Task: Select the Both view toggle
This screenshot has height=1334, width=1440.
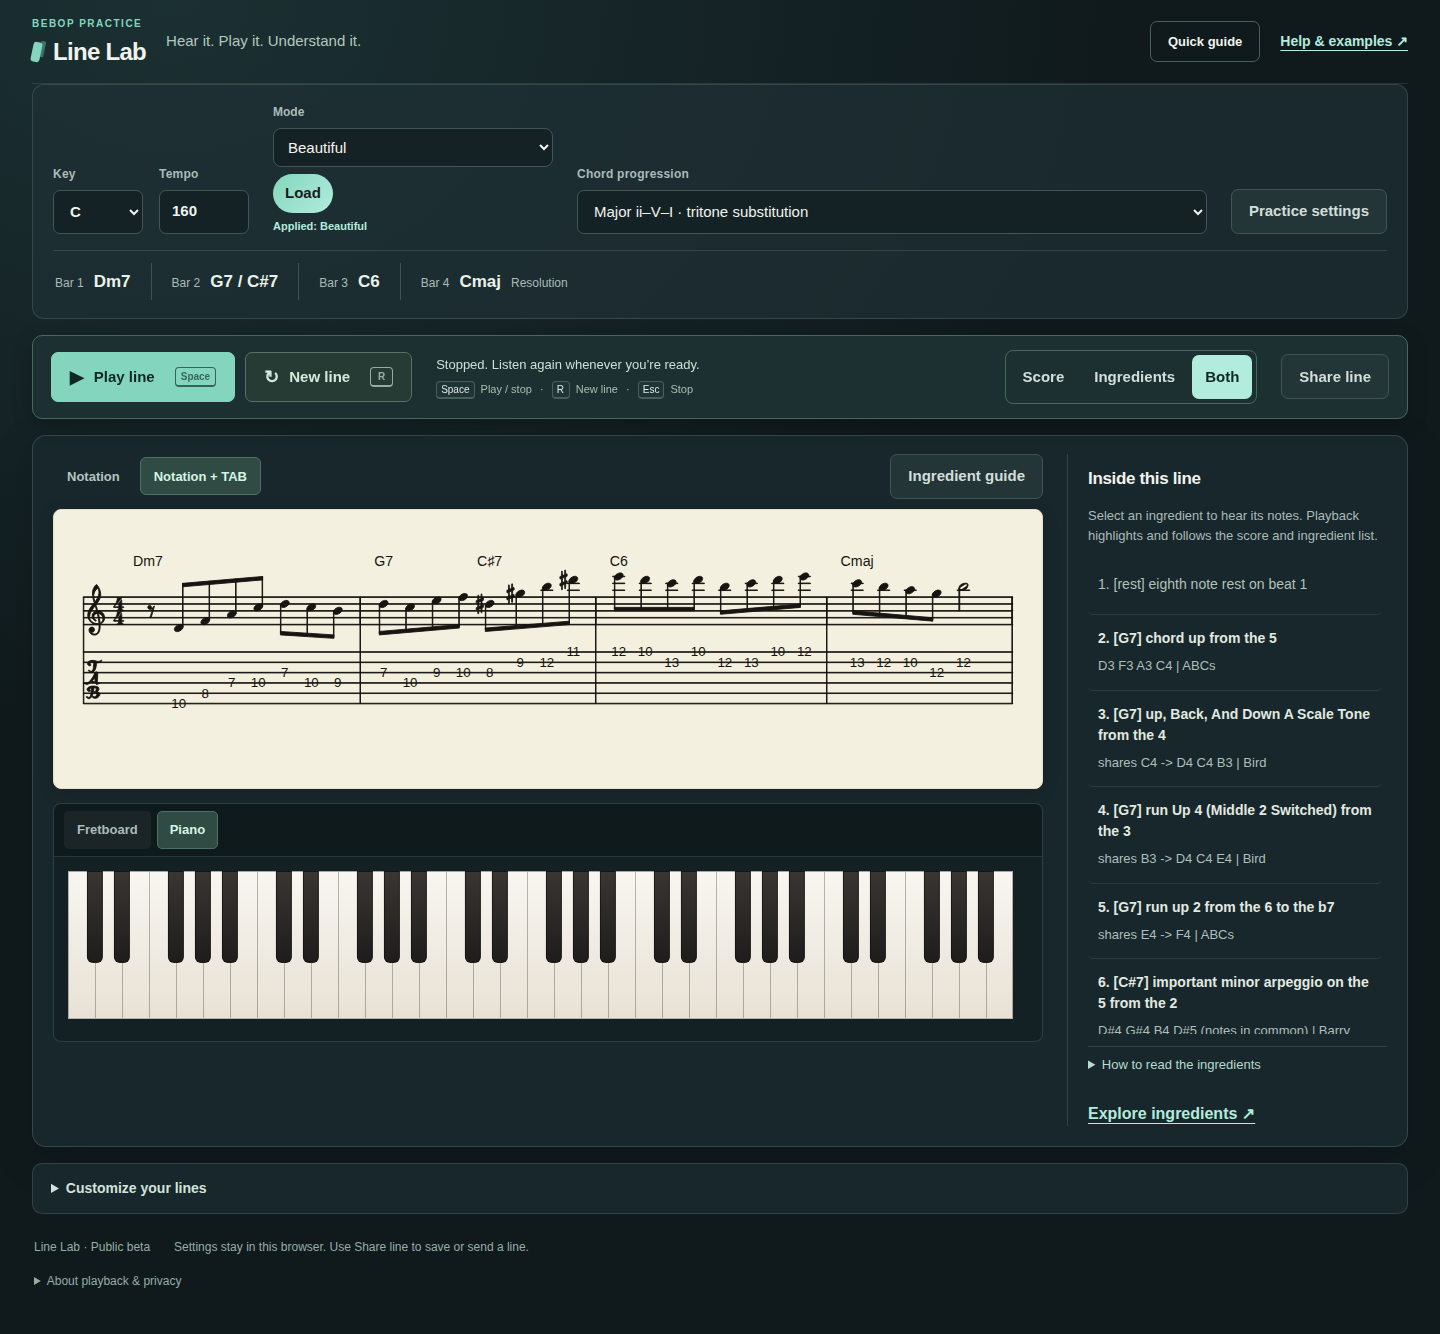Action: (x=1222, y=377)
